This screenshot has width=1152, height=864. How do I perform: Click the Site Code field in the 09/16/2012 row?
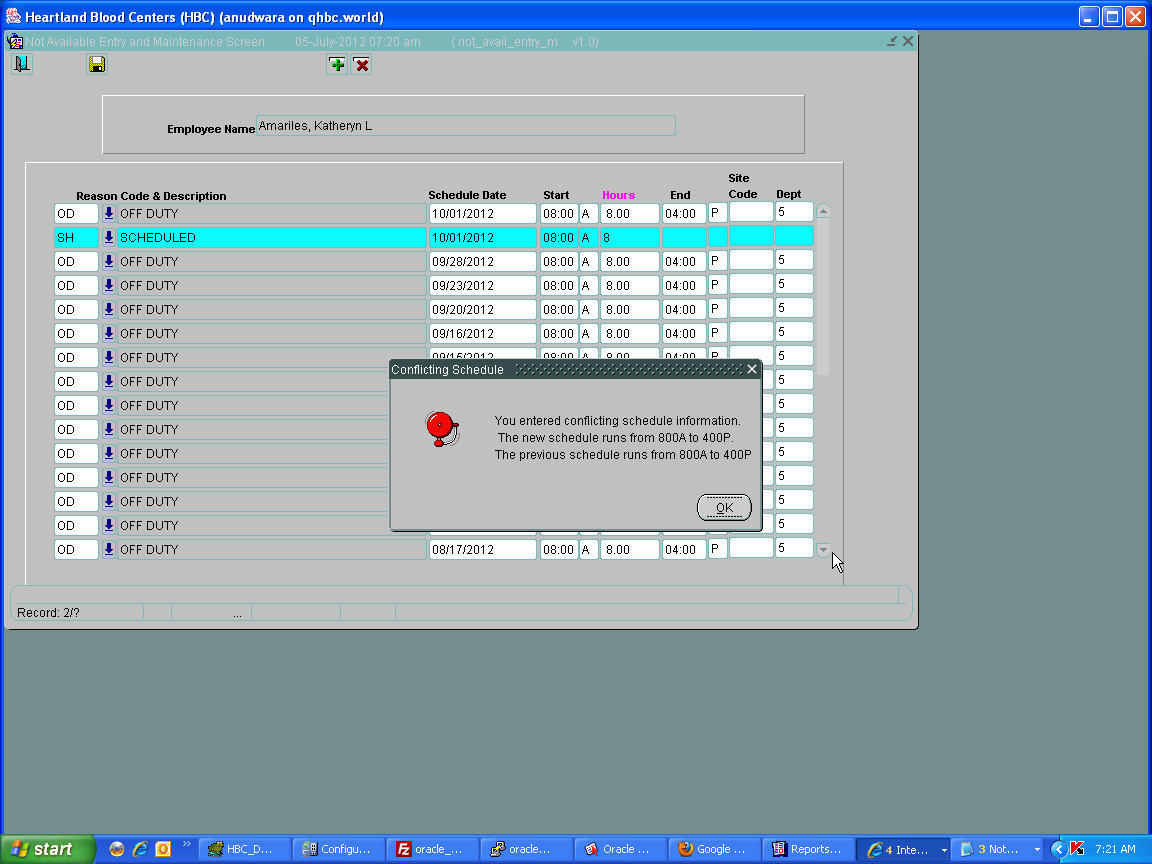click(751, 332)
